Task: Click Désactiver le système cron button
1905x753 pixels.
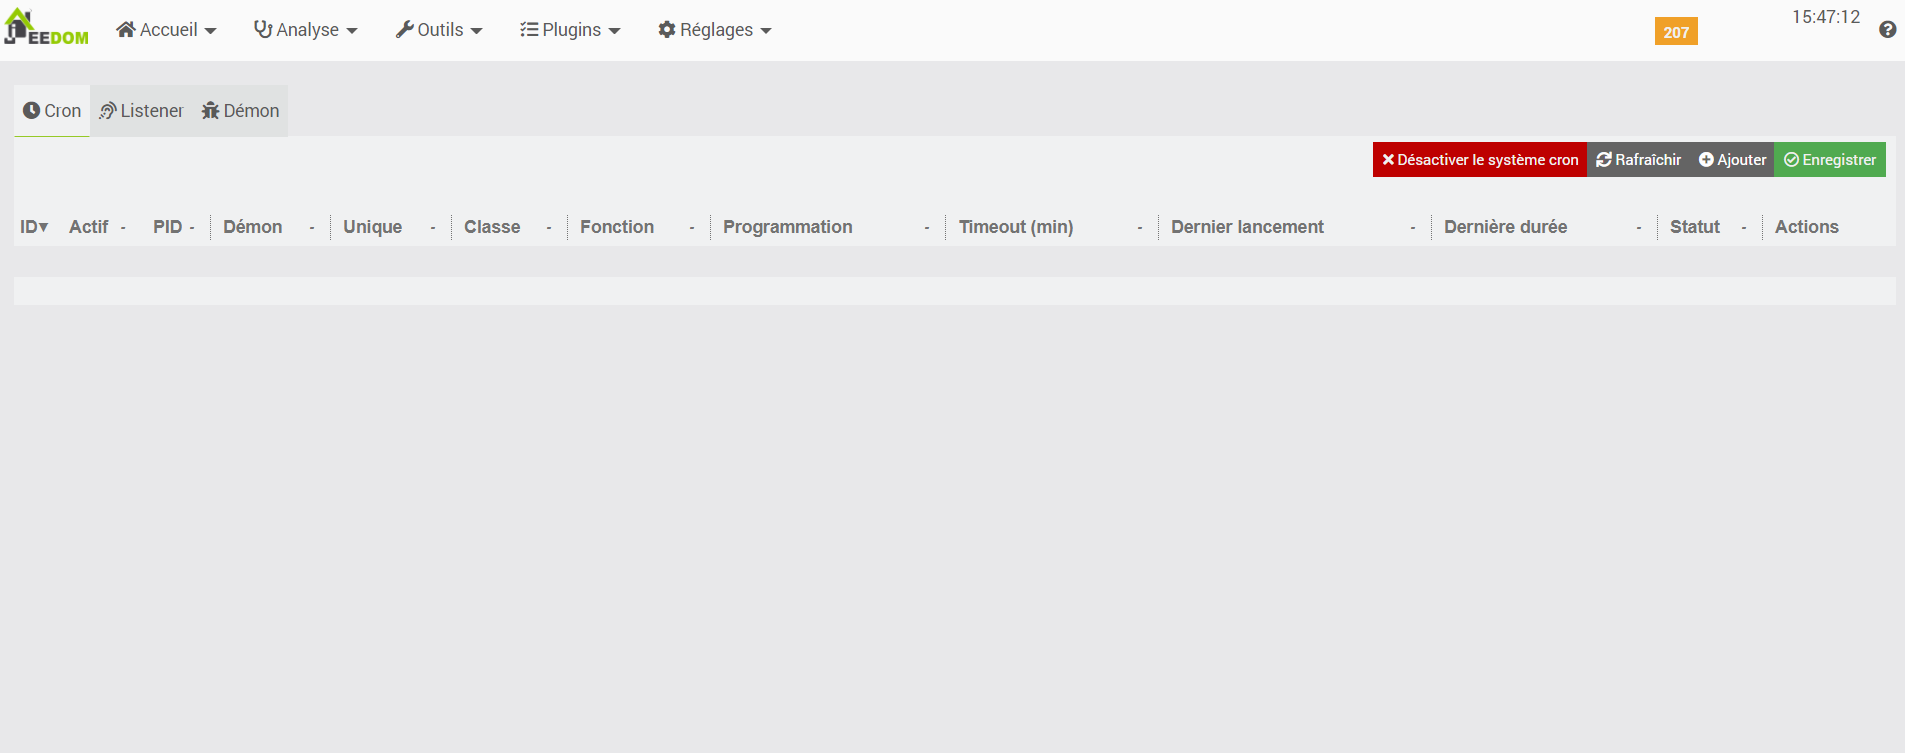Action: (x=1479, y=160)
